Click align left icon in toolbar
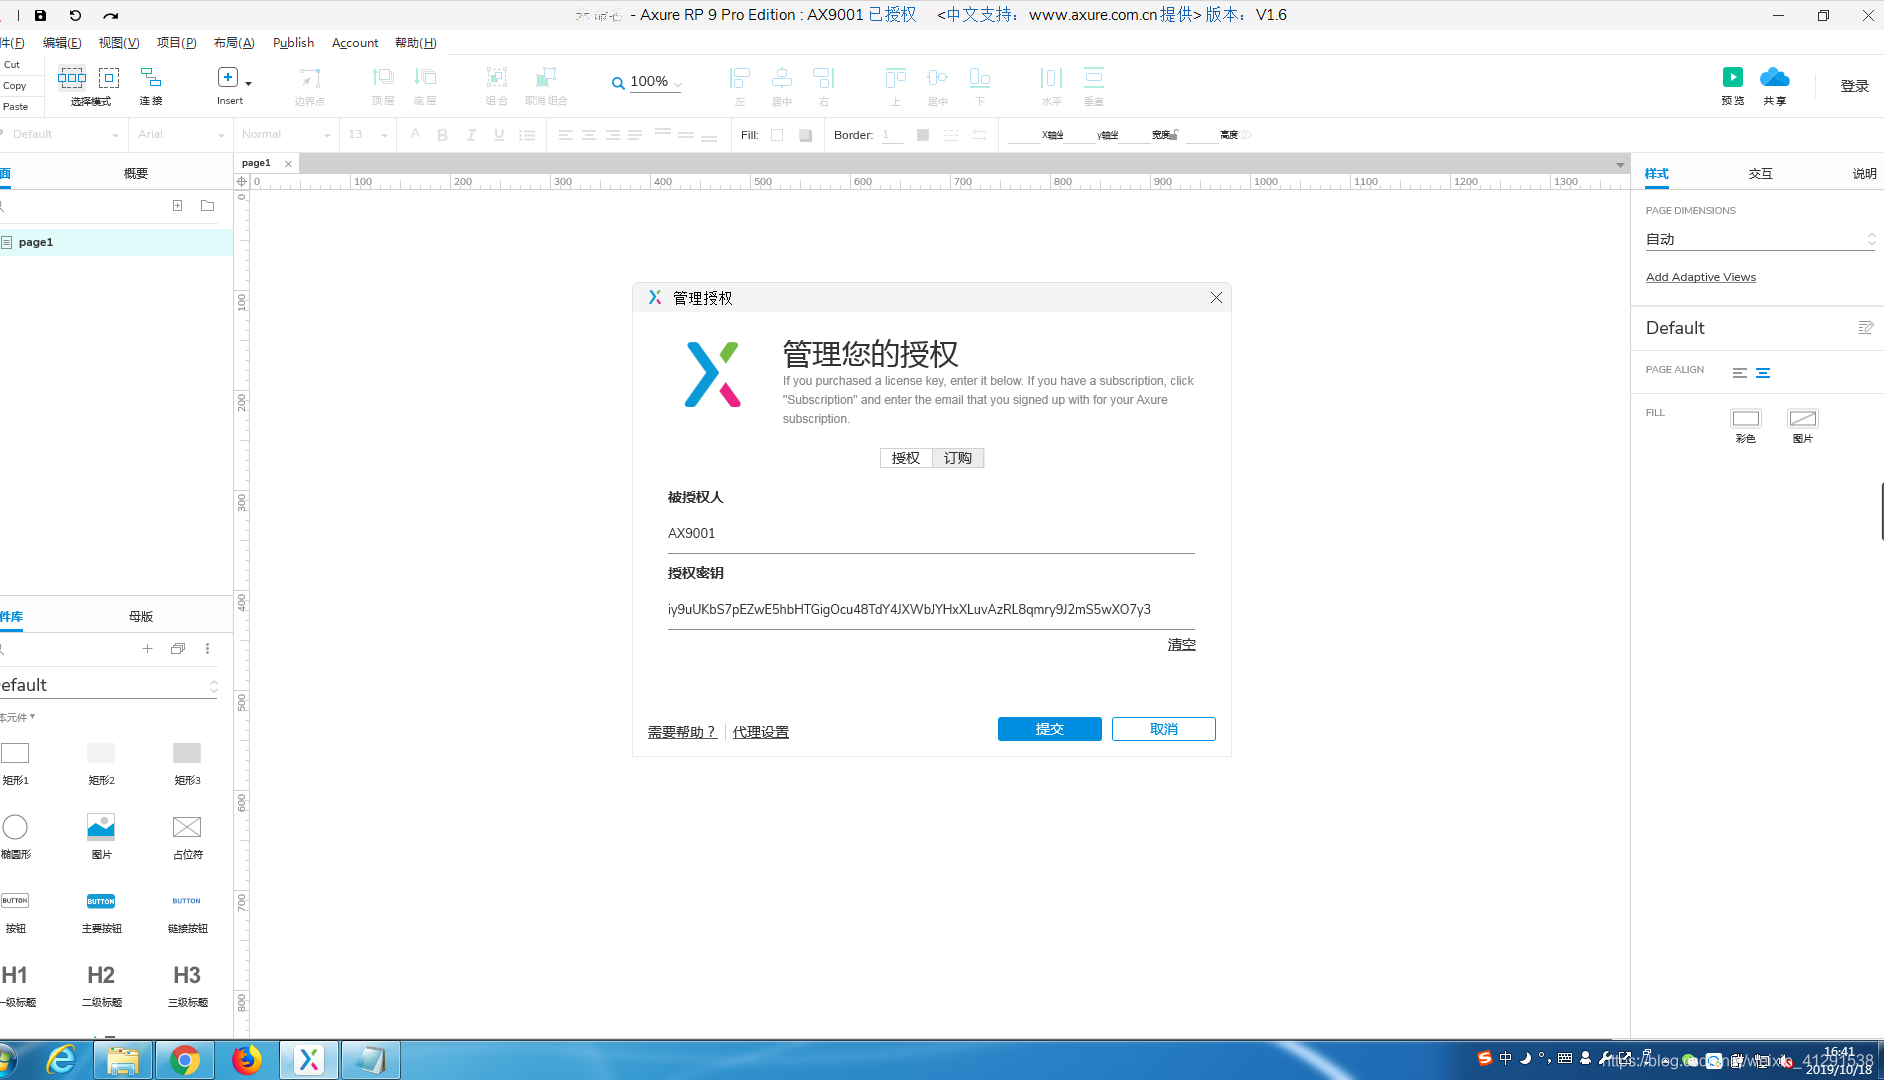The image size is (1884, 1080). point(740,77)
